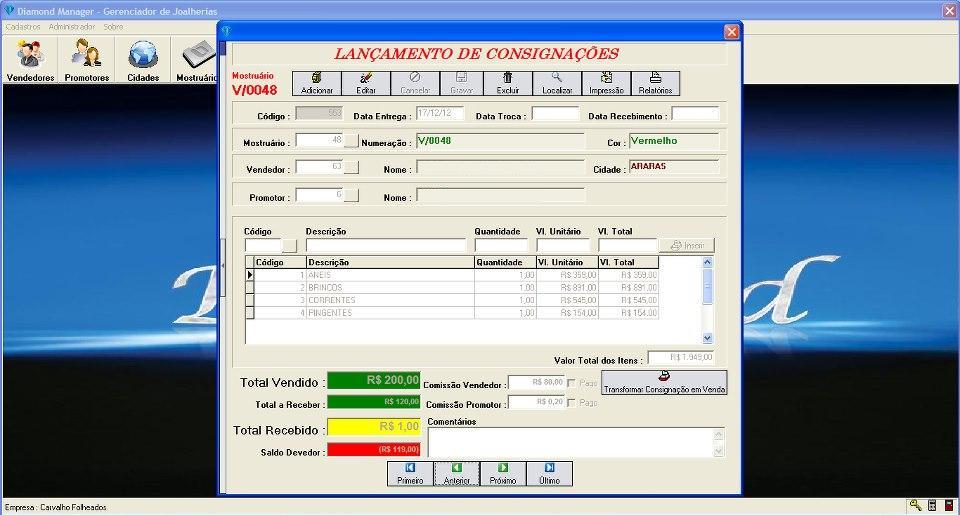Open the Cidades globe icon
Screen dimensions: 960x515
click(x=143, y=62)
